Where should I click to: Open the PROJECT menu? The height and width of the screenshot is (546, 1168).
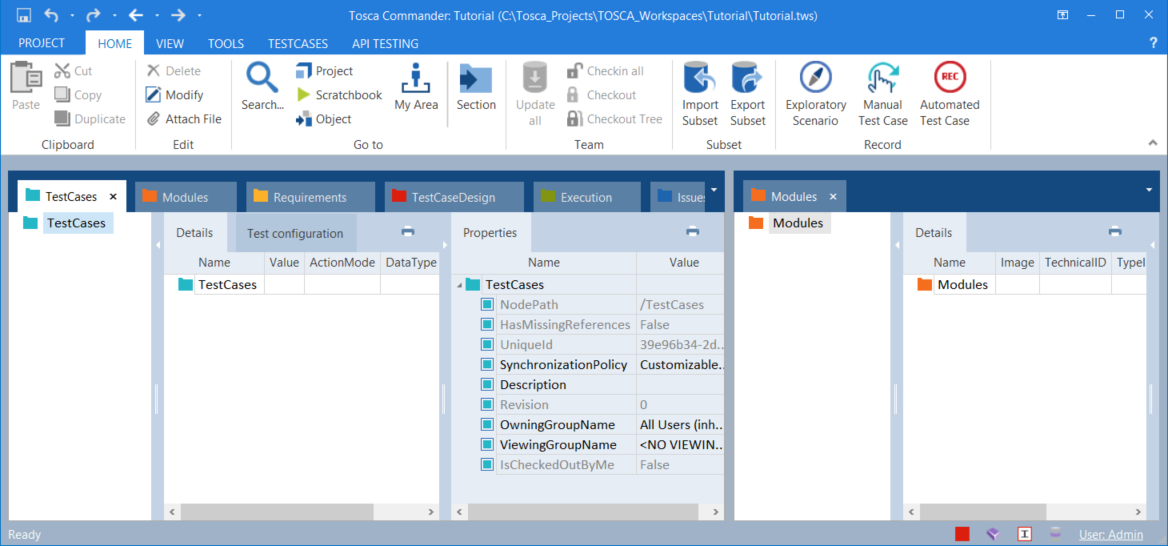pos(42,43)
